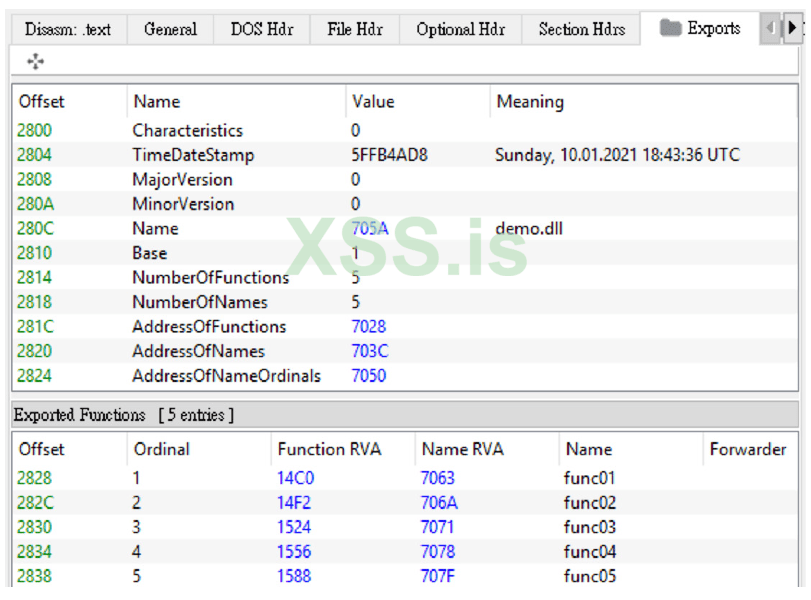The image size is (811, 600).
Task: Follow func03 Function RVA 1524
Action: point(294,528)
